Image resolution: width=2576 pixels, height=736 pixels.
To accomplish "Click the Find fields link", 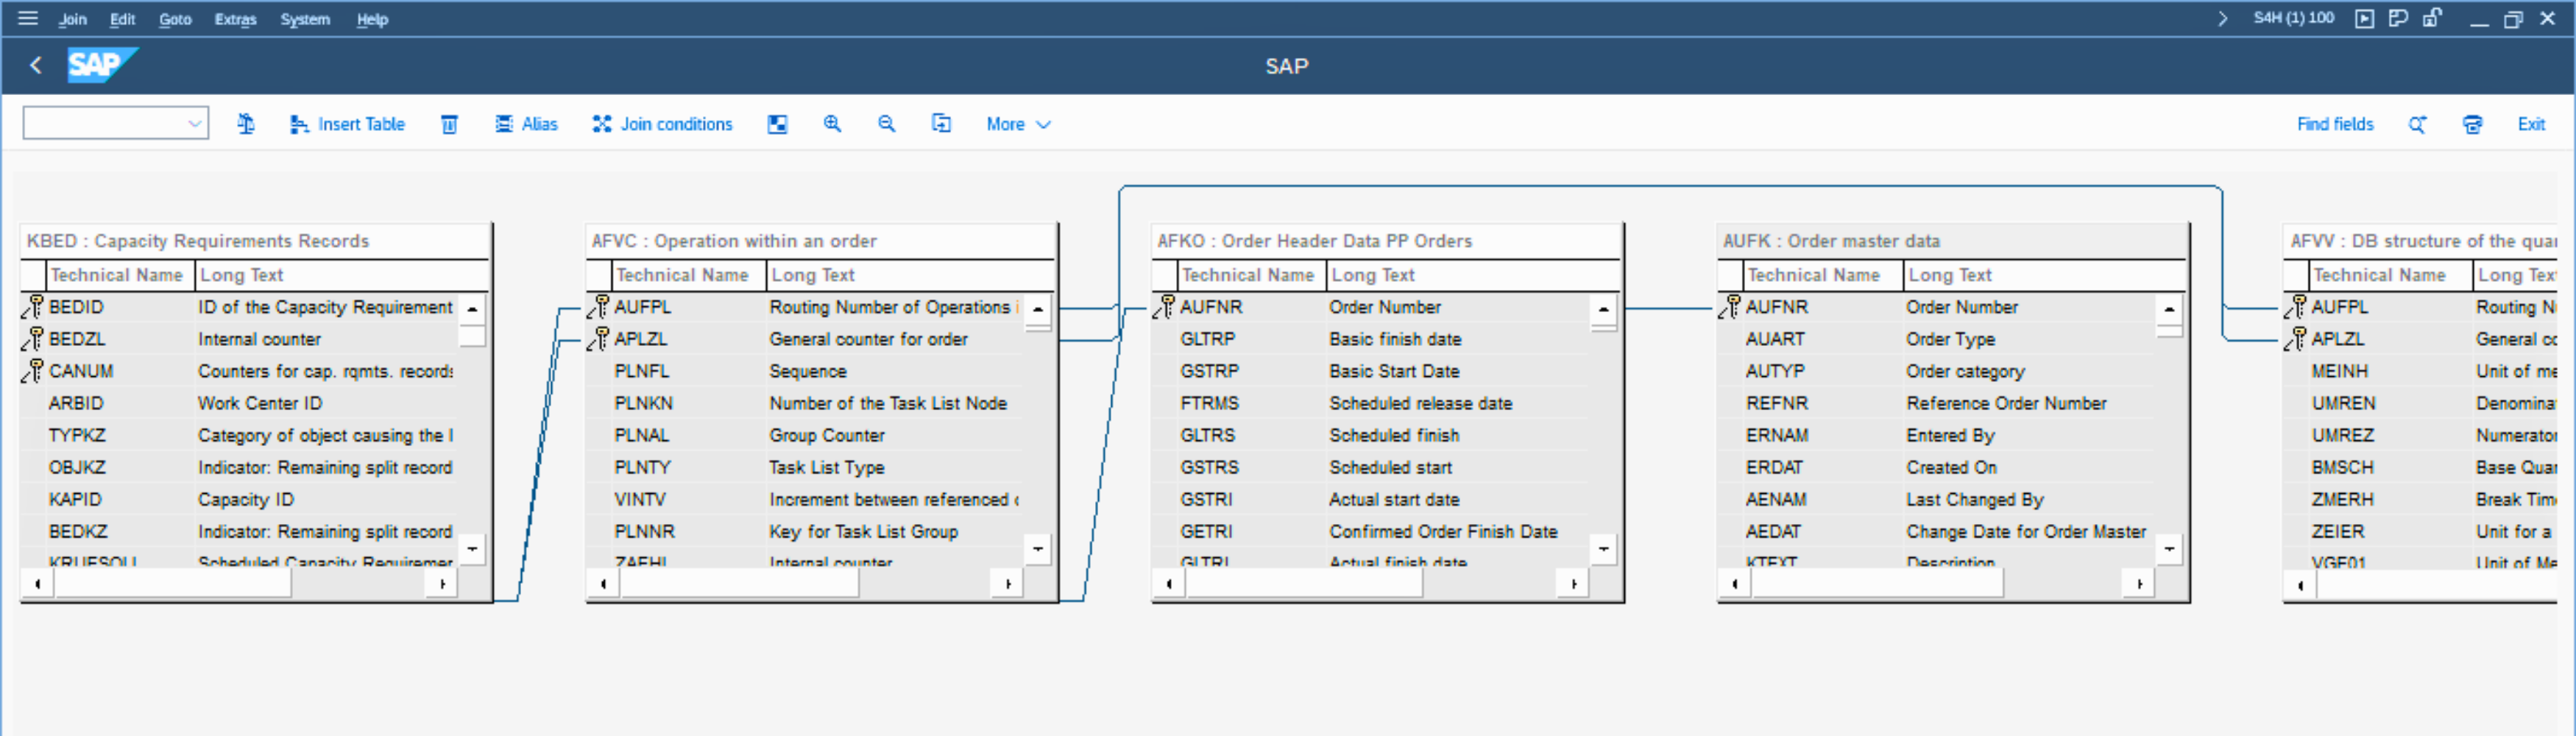I will (x=2334, y=124).
